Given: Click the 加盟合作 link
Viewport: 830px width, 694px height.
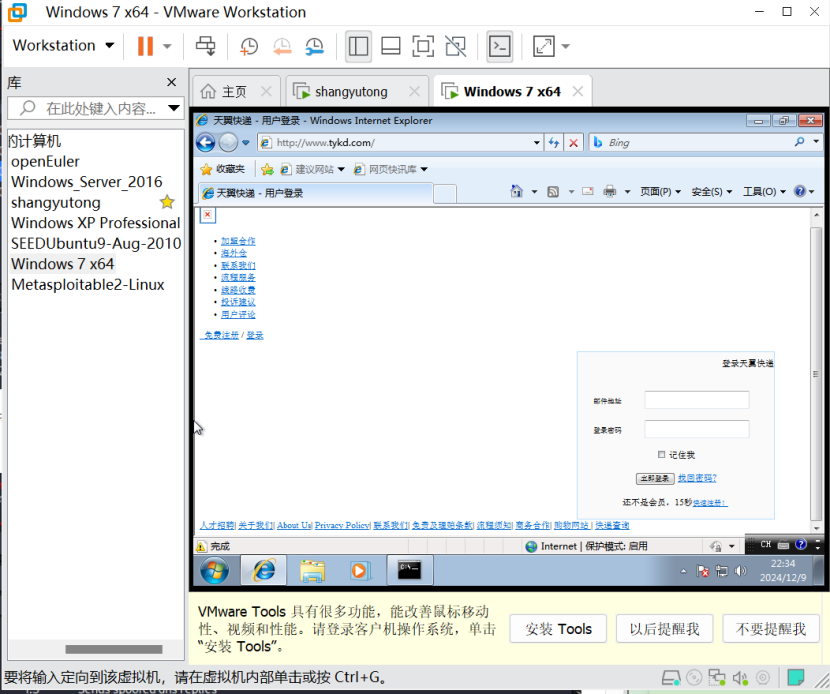Looking at the screenshot, I should [238, 241].
